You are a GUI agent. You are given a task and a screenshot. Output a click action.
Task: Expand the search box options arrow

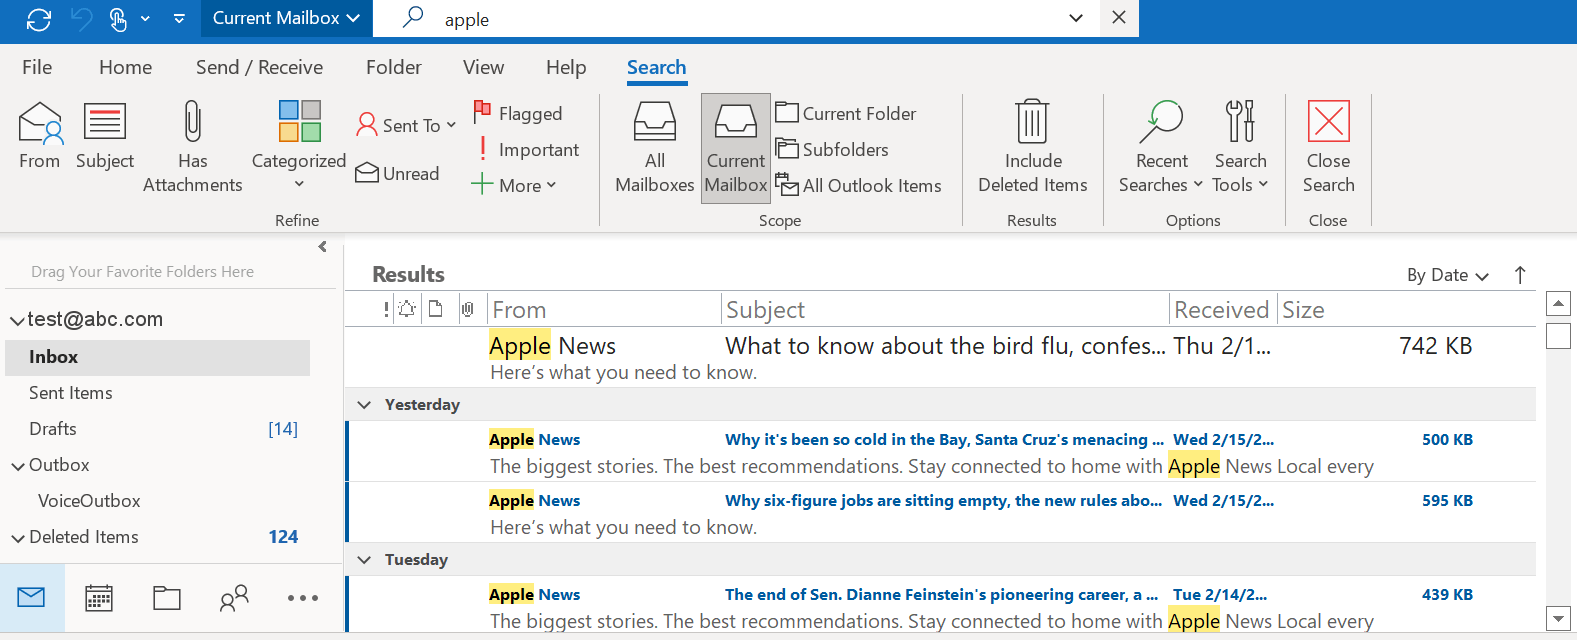[1076, 18]
